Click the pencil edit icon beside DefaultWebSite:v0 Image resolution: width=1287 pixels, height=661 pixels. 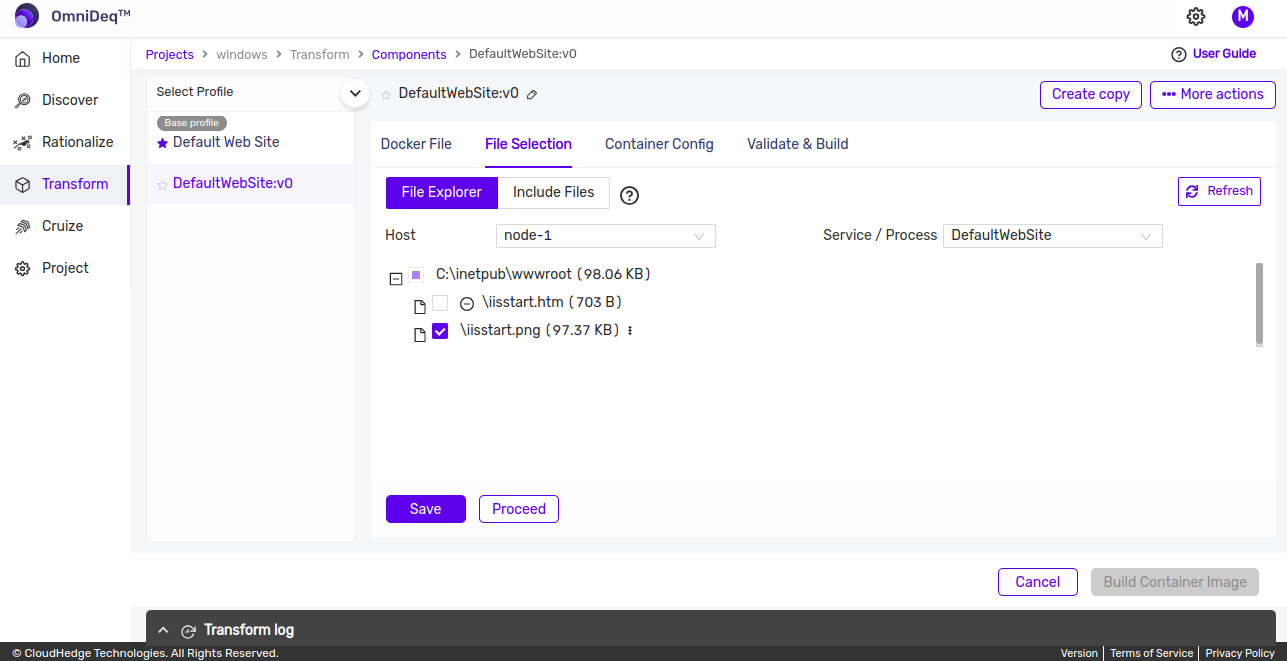[x=532, y=94]
